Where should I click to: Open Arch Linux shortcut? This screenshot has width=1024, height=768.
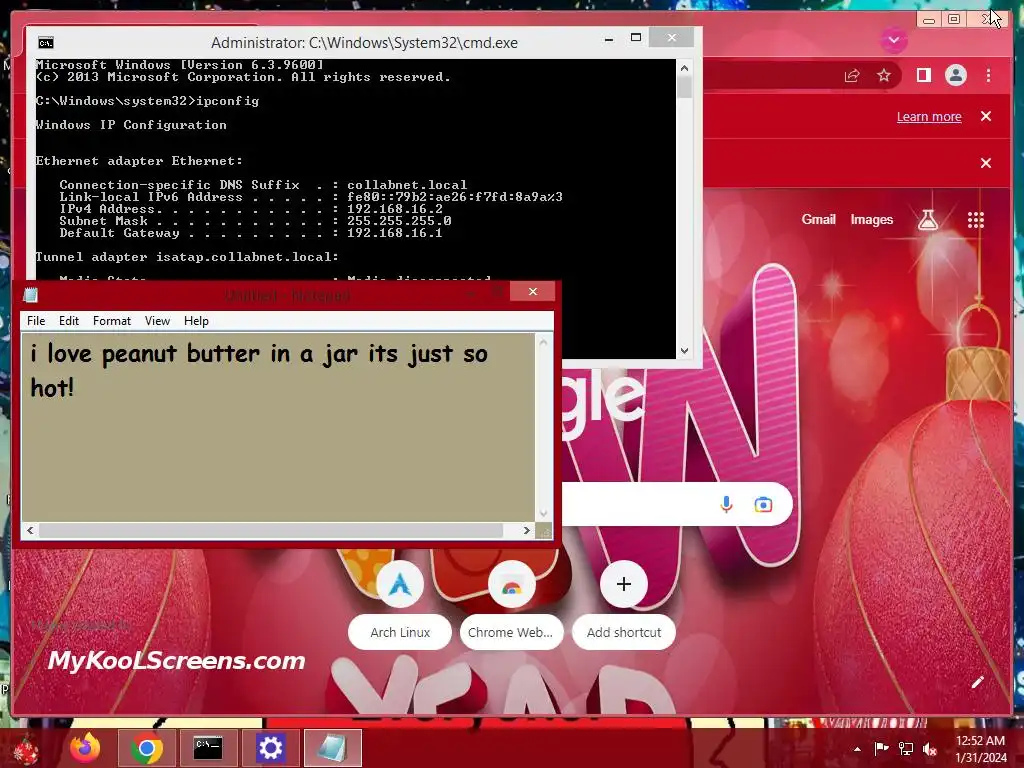(400, 632)
